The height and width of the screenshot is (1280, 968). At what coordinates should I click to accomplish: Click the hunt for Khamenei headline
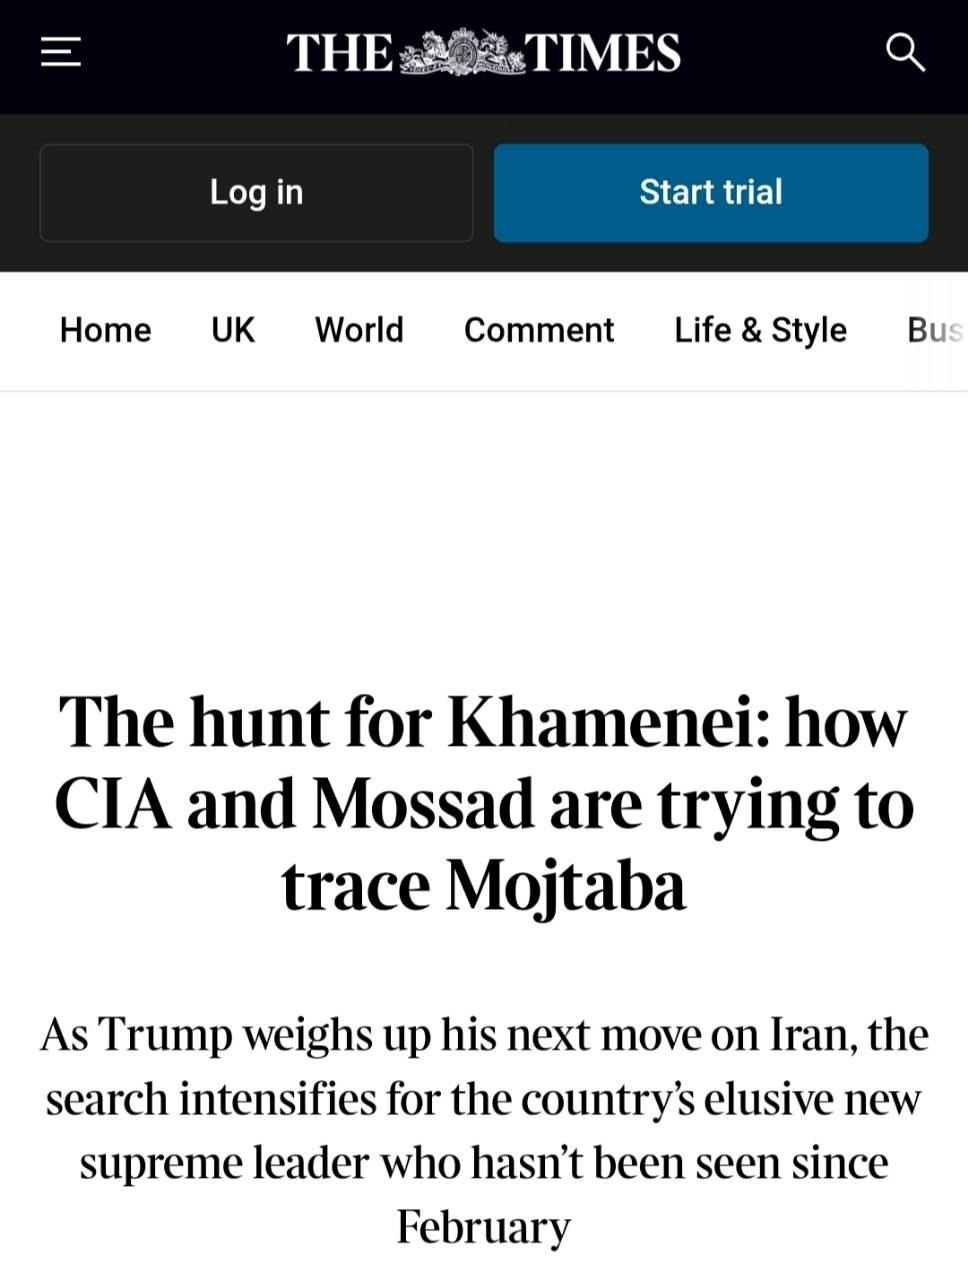(484, 803)
